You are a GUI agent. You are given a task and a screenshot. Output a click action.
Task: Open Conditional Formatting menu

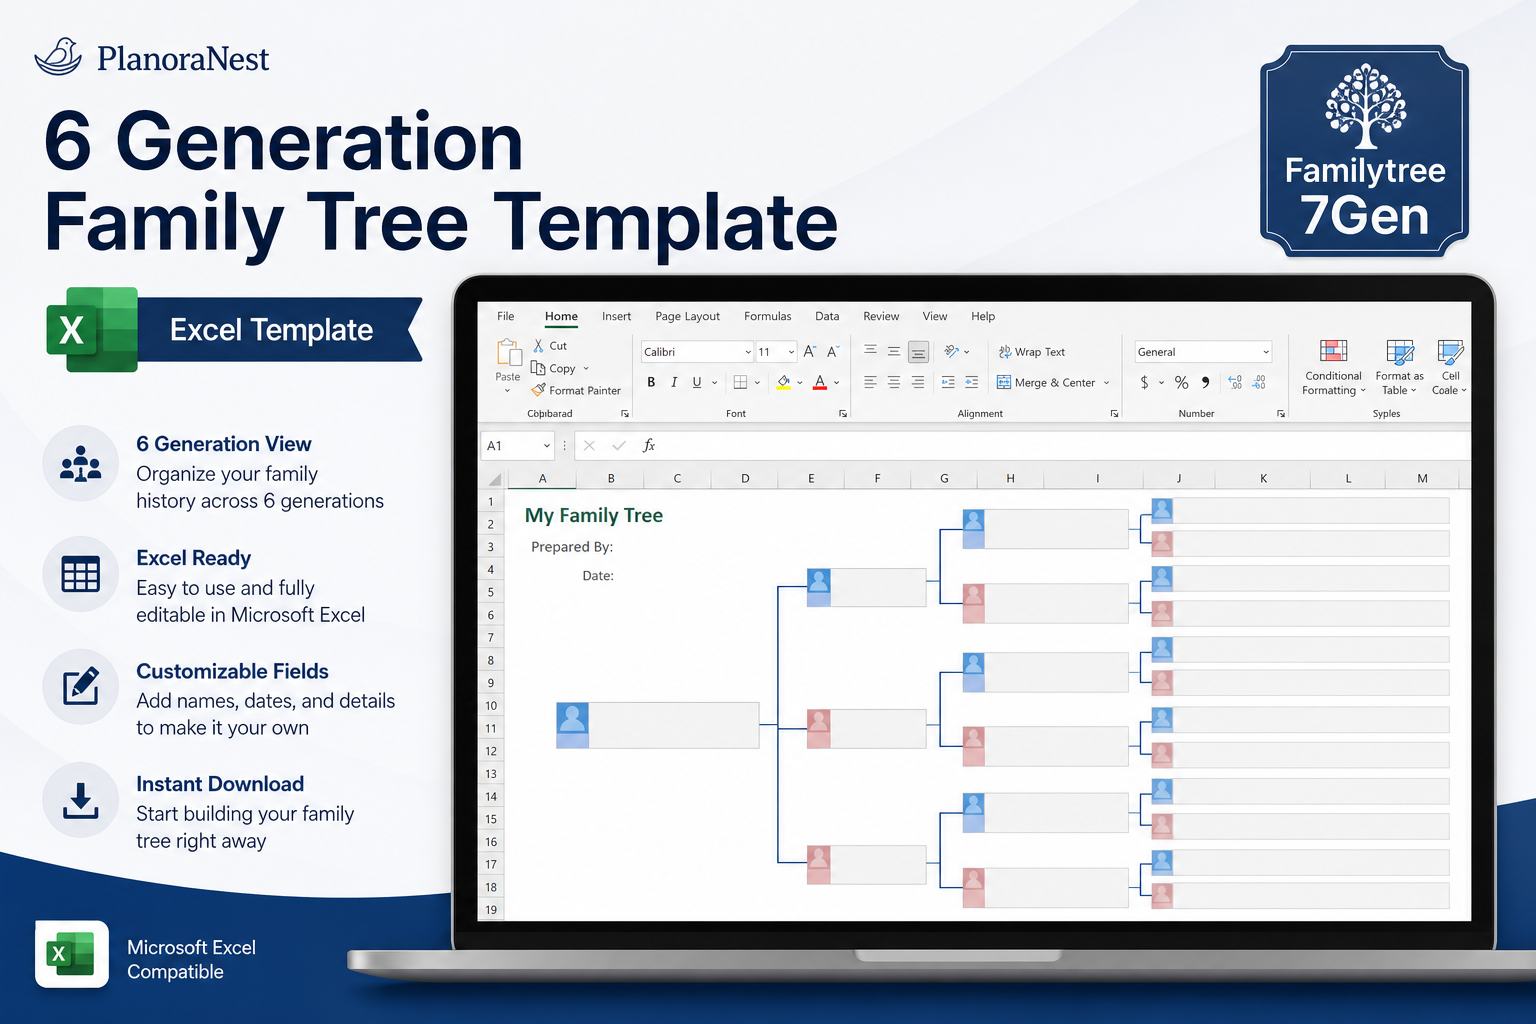pos(1333,367)
